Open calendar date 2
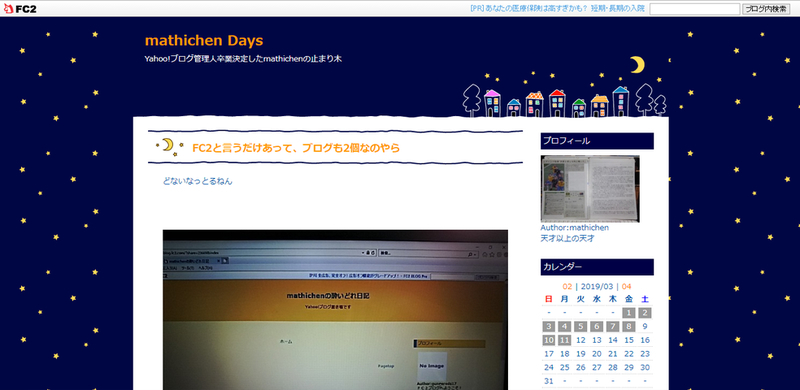This screenshot has height=390, width=800. pyautogui.click(x=645, y=312)
